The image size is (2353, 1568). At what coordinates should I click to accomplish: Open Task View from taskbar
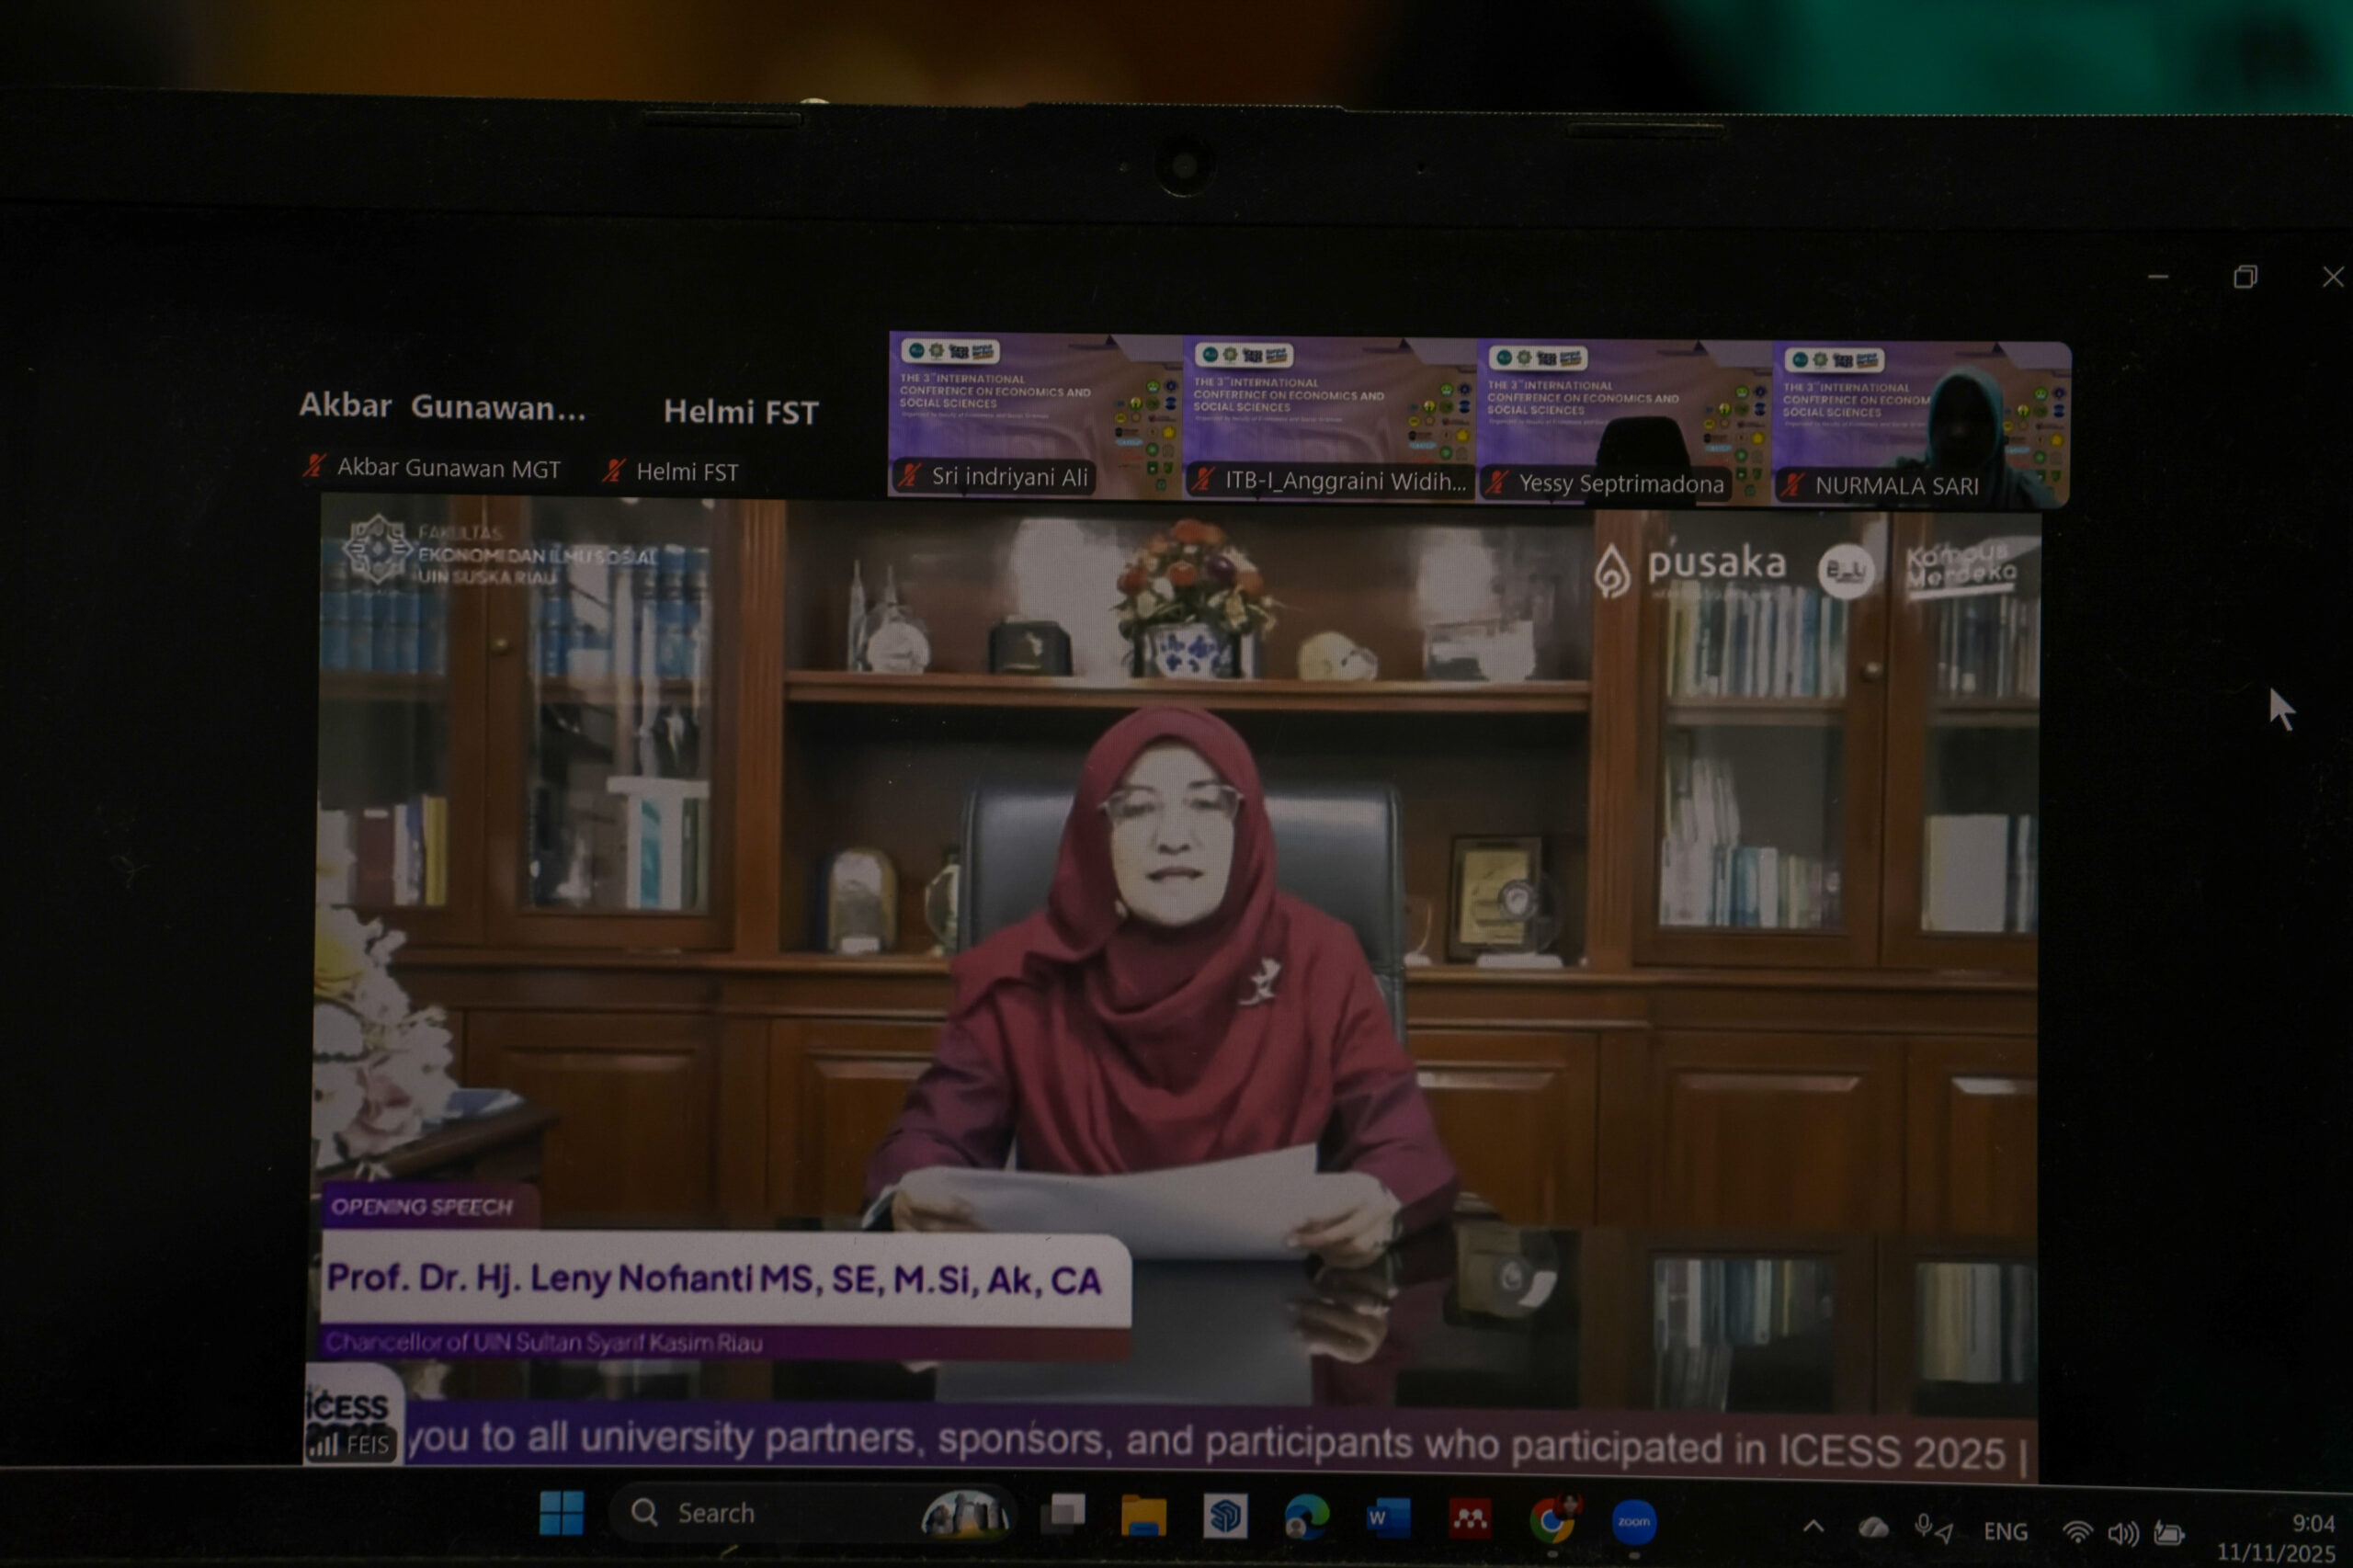(1063, 1514)
